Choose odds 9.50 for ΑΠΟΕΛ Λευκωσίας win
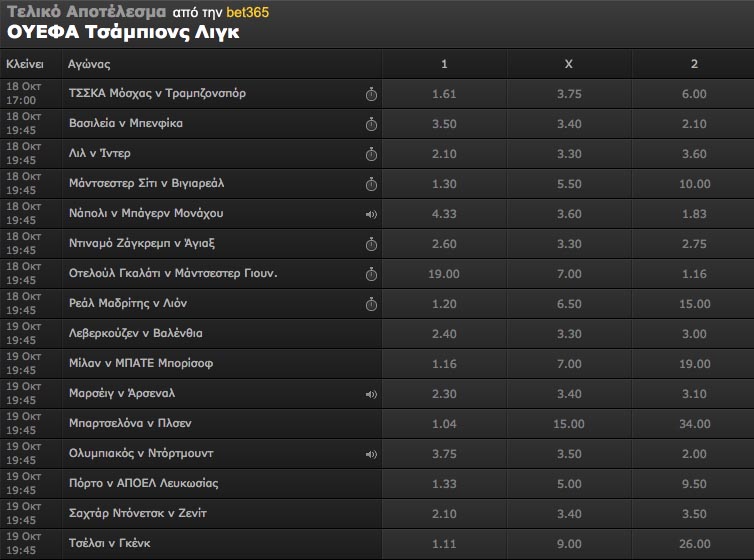This screenshot has width=754, height=560. [x=693, y=484]
